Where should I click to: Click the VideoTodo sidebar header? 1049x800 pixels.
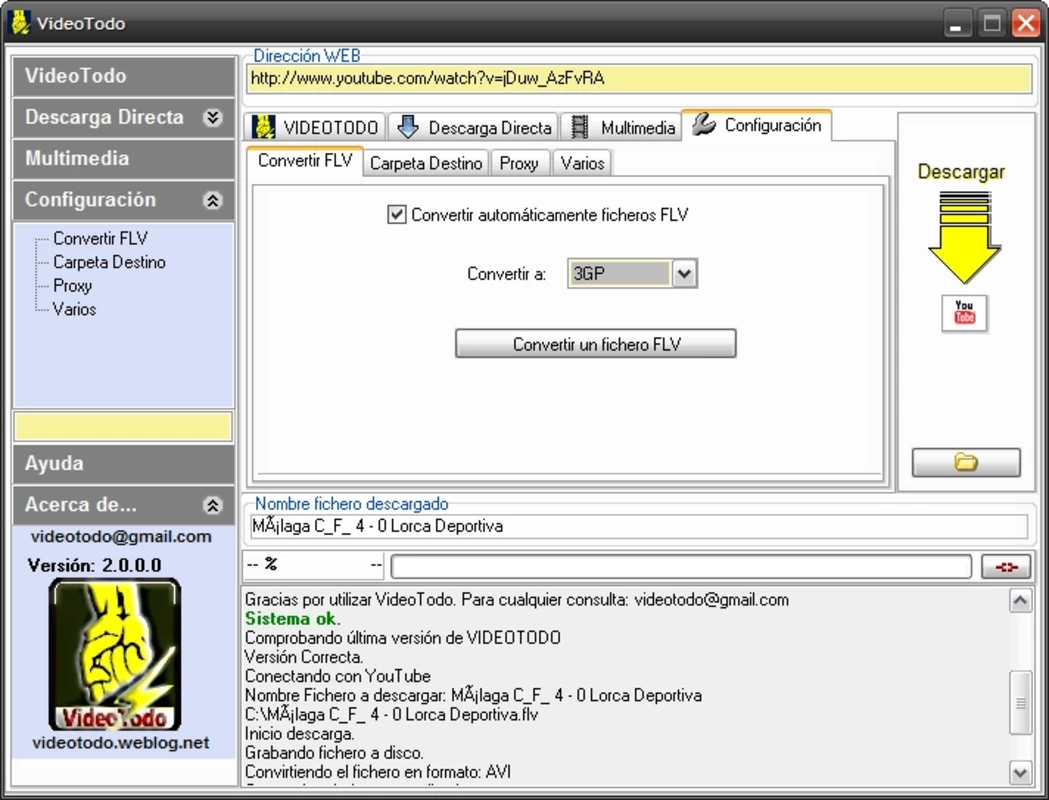coord(124,76)
